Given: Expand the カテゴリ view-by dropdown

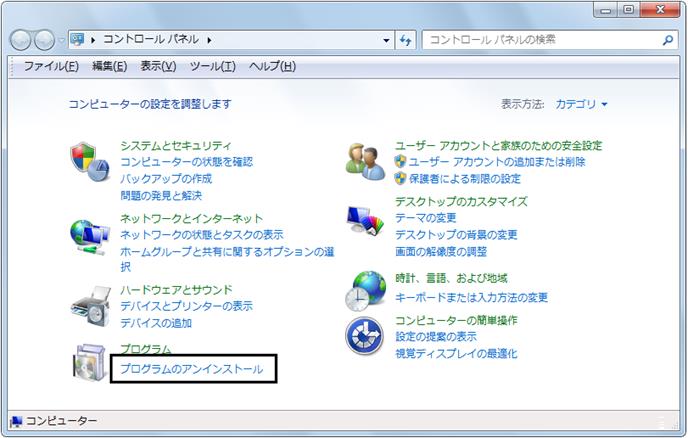Looking at the screenshot, I should (581, 104).
